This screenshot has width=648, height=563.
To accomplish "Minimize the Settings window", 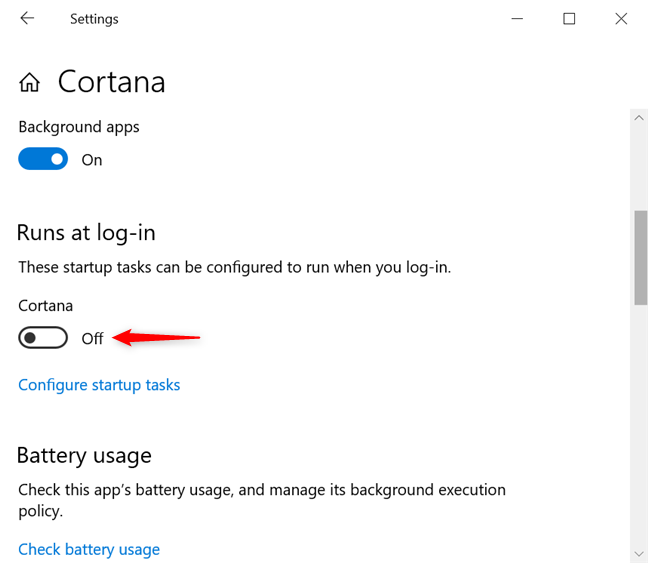I will coord(517,19).
